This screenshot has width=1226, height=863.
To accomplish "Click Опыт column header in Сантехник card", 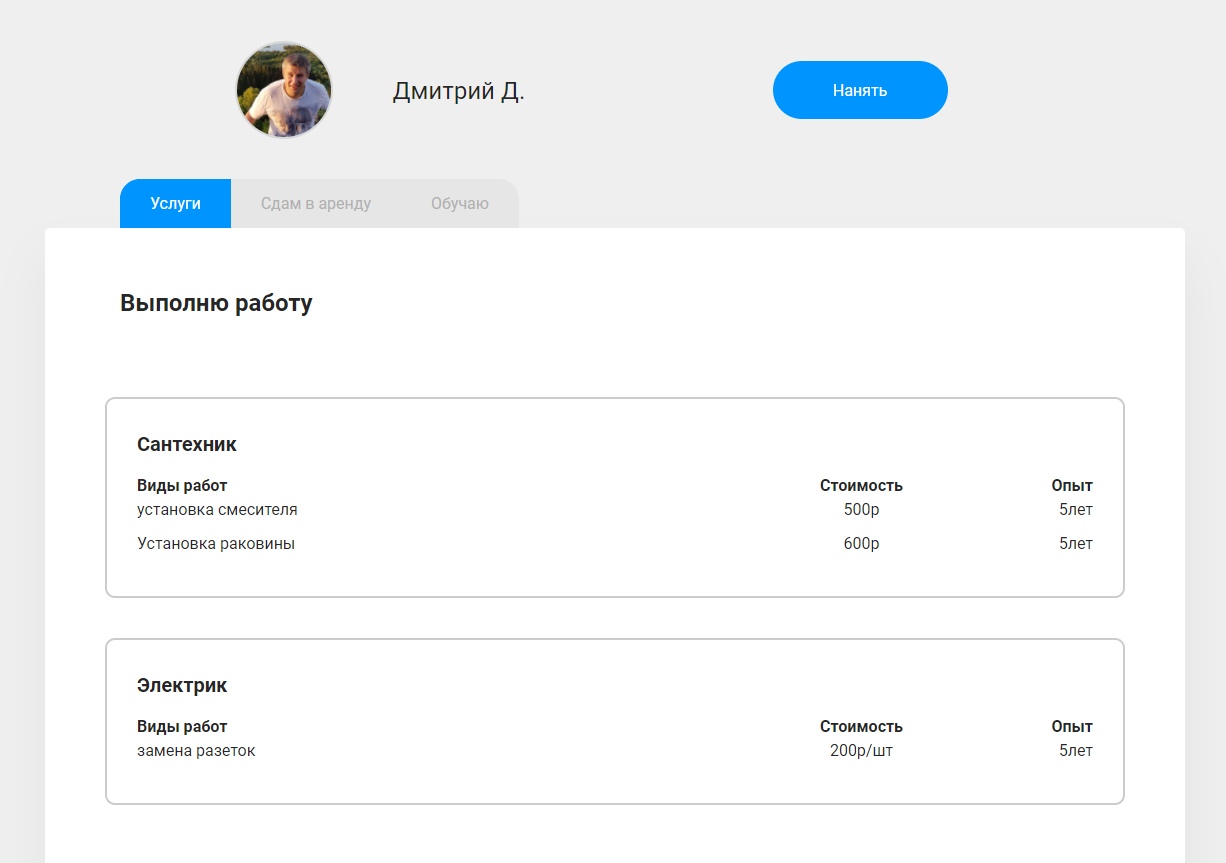I will (1071, 486).
